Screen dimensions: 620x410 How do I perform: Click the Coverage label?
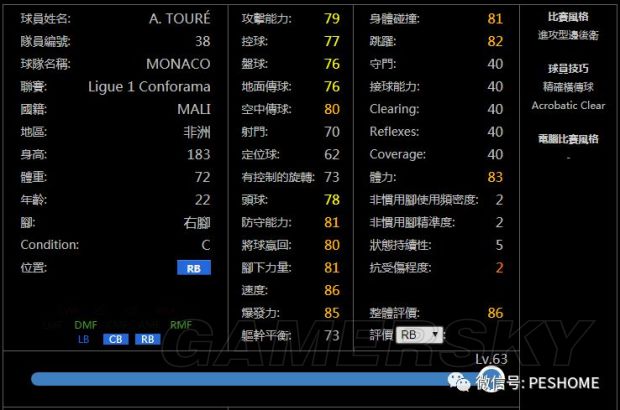(397, 155)
